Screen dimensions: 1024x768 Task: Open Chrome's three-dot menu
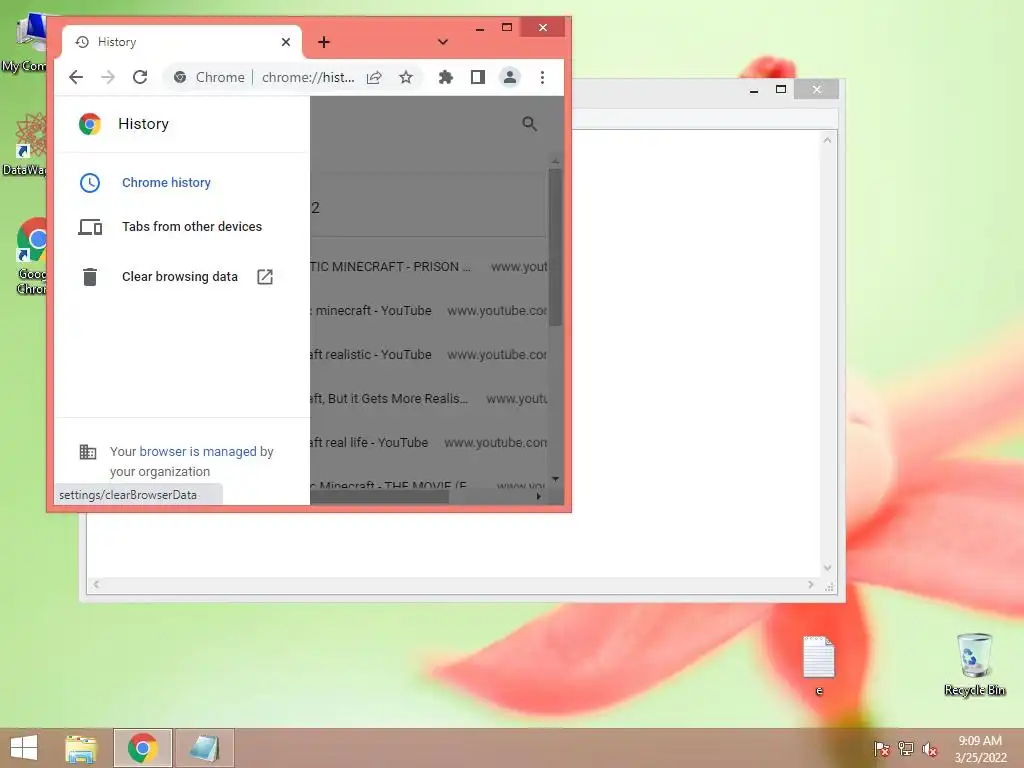(542, 77)
